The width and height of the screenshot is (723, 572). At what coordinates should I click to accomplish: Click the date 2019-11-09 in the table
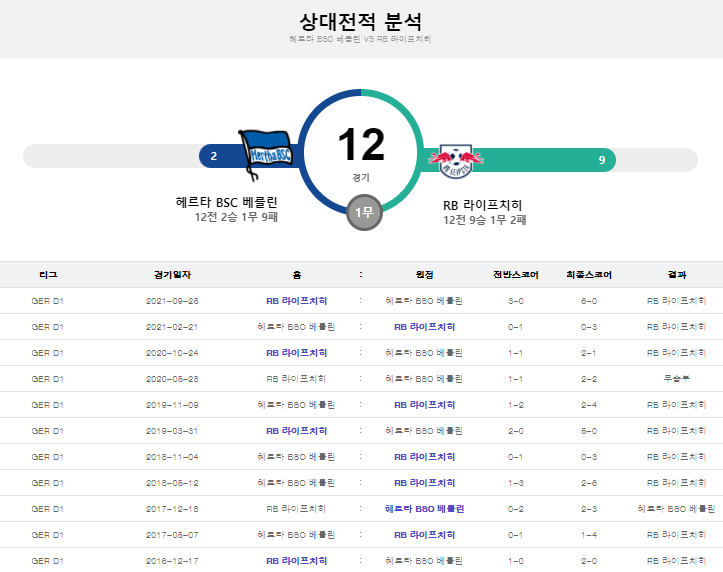pos(172,405)
